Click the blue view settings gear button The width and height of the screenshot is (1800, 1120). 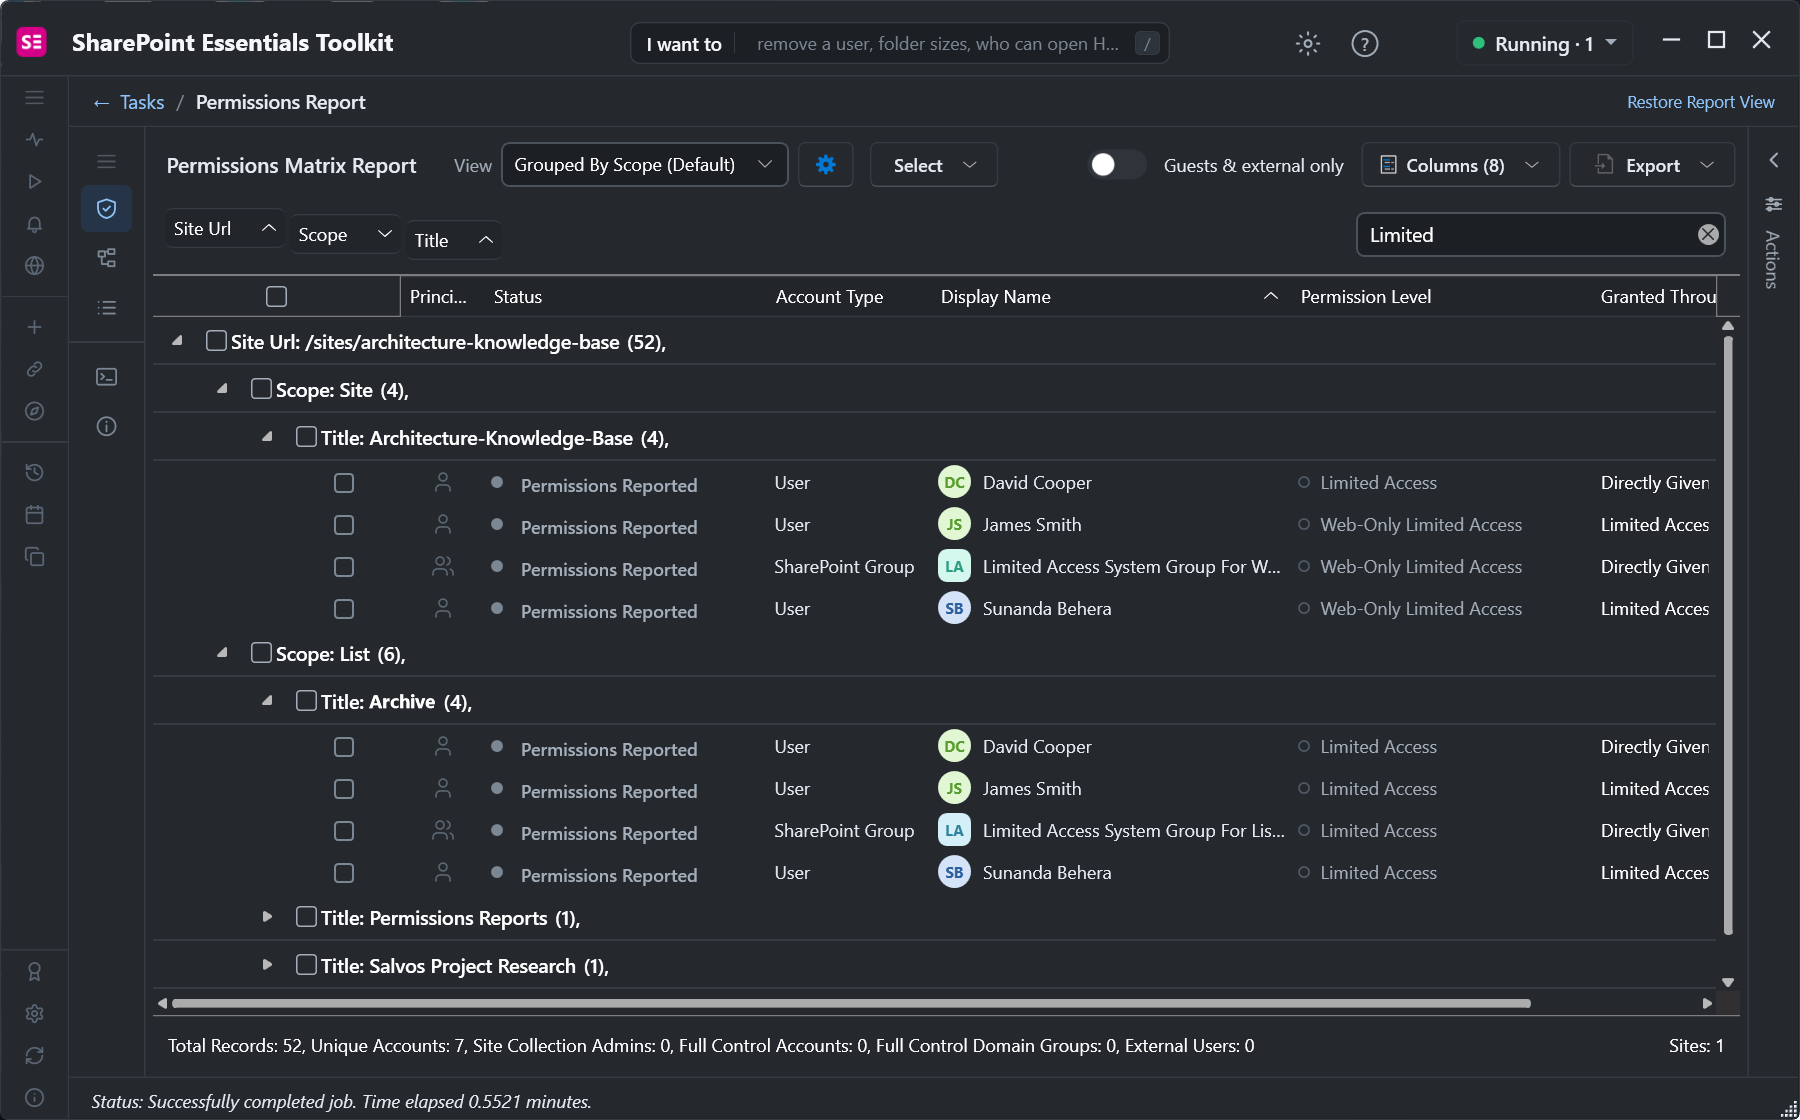[x=826, y=165]
